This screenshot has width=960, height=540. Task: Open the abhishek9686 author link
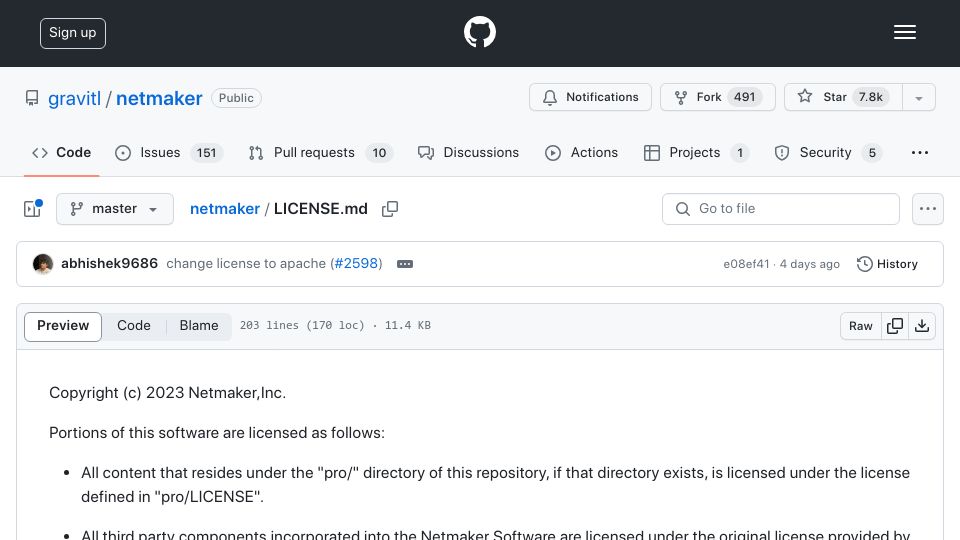(x=110, y=263)
